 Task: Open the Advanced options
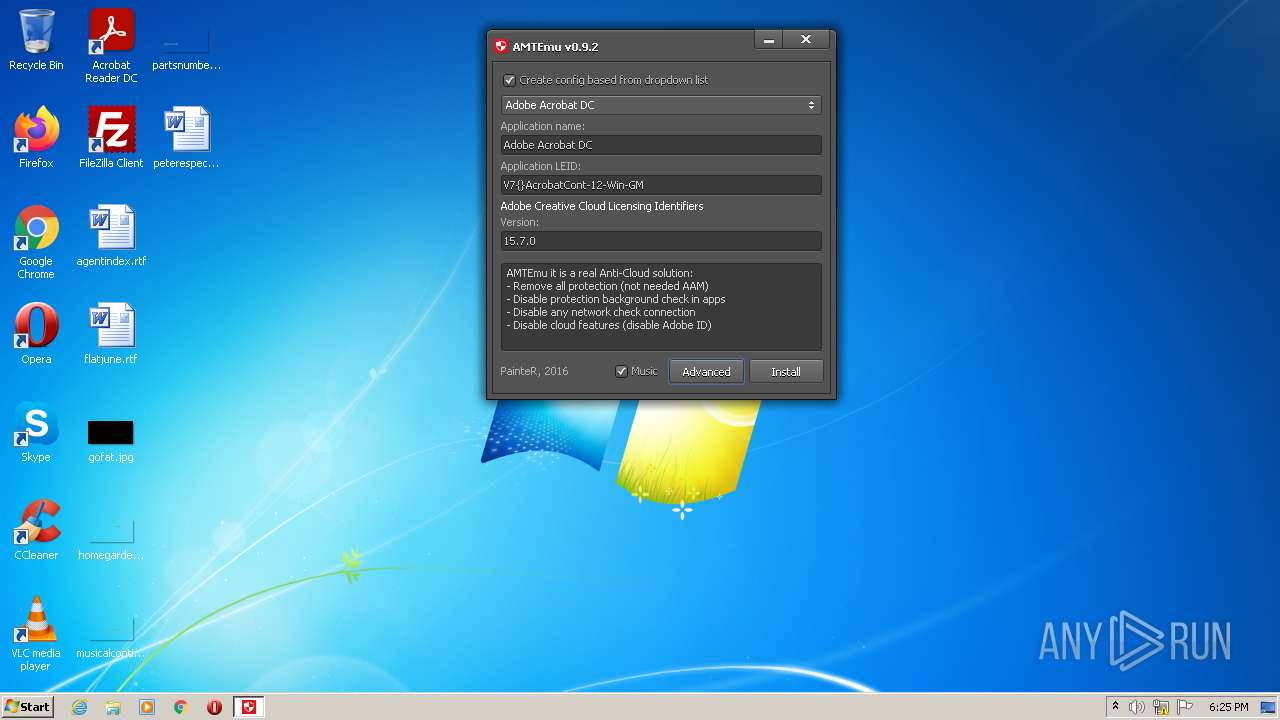pos(706,371)
